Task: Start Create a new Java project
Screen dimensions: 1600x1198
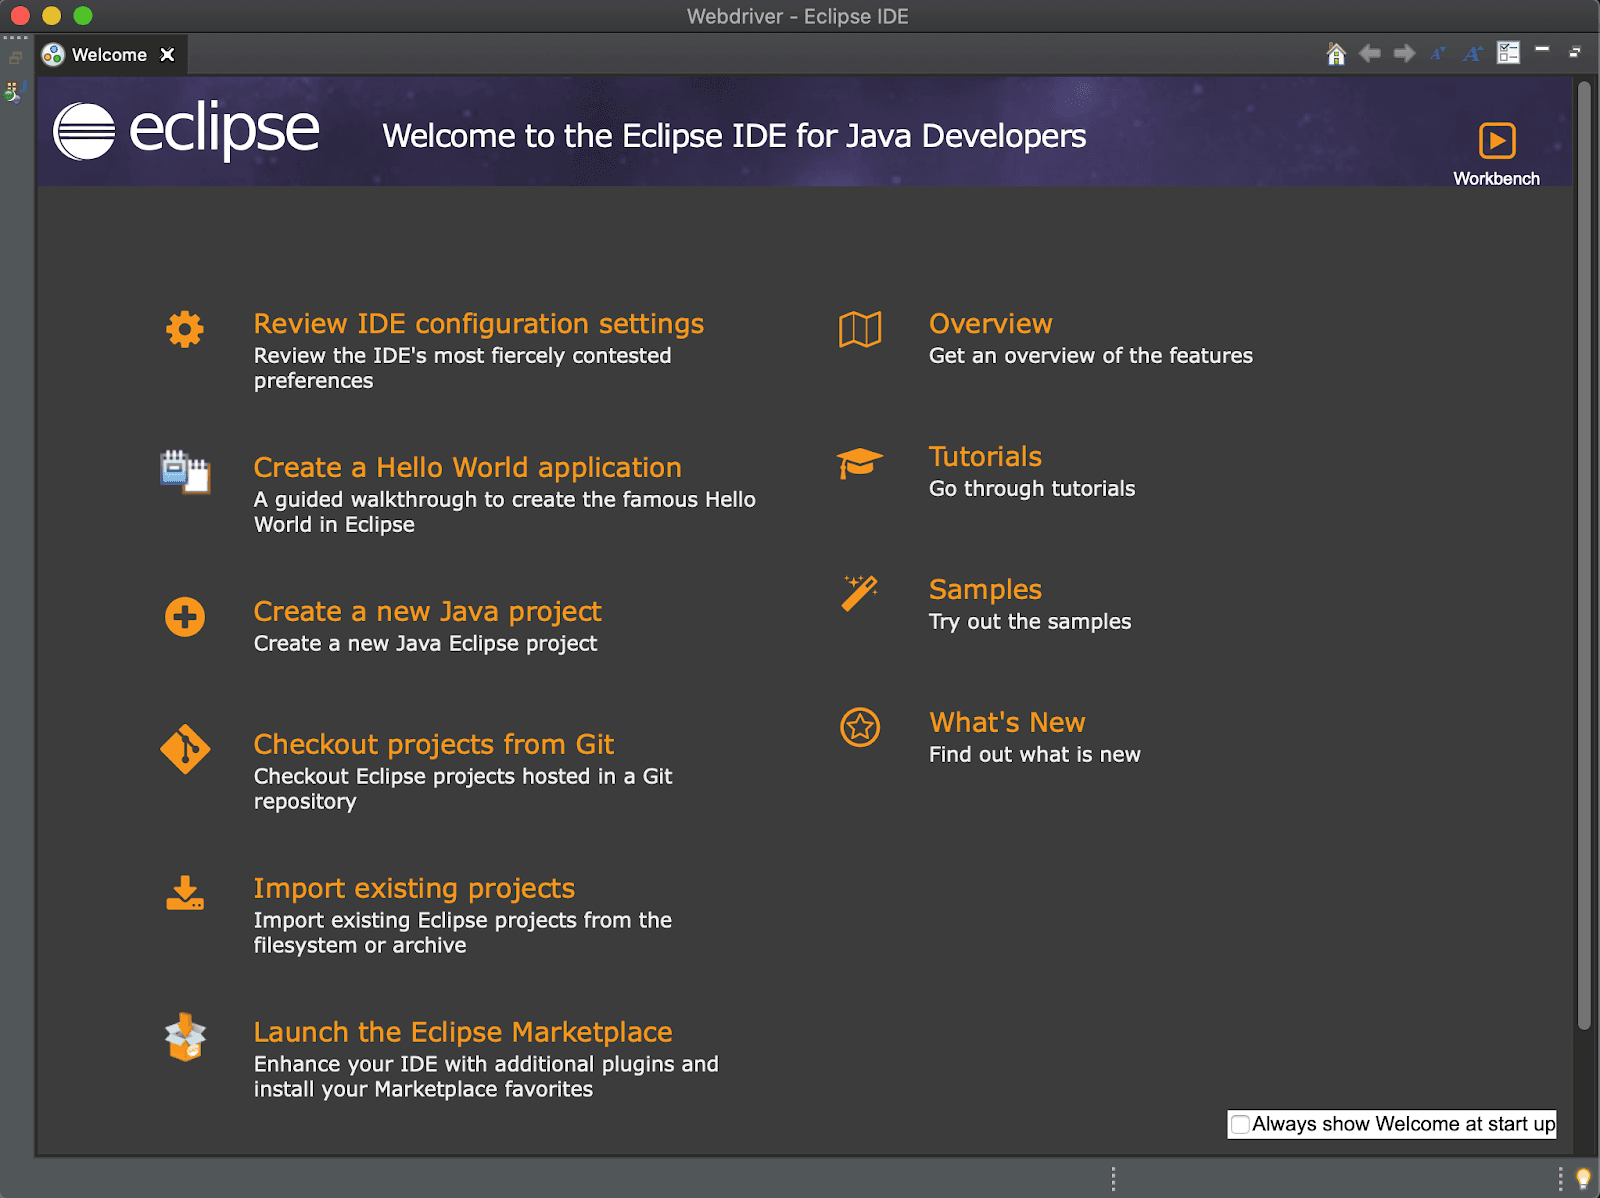Action: click(428, 611)
